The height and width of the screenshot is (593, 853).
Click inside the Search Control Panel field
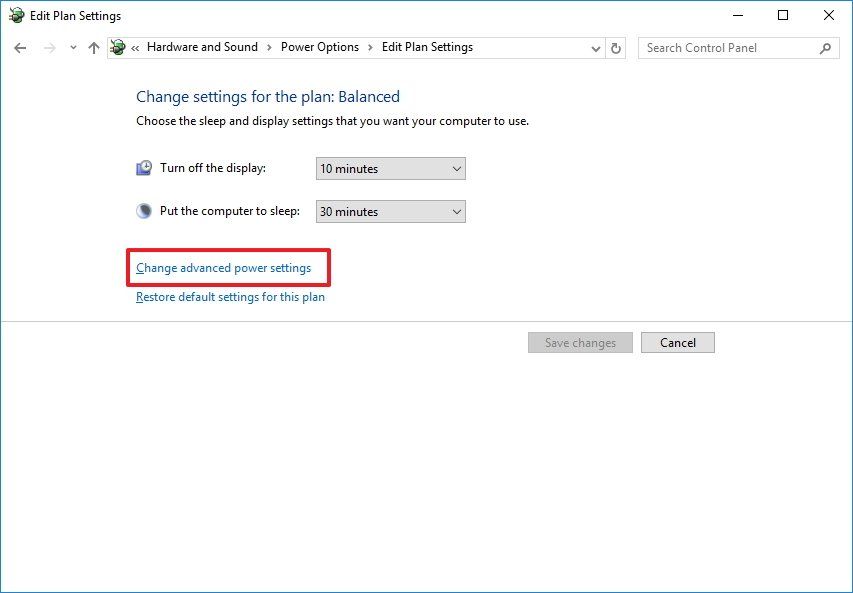point(730,47)
